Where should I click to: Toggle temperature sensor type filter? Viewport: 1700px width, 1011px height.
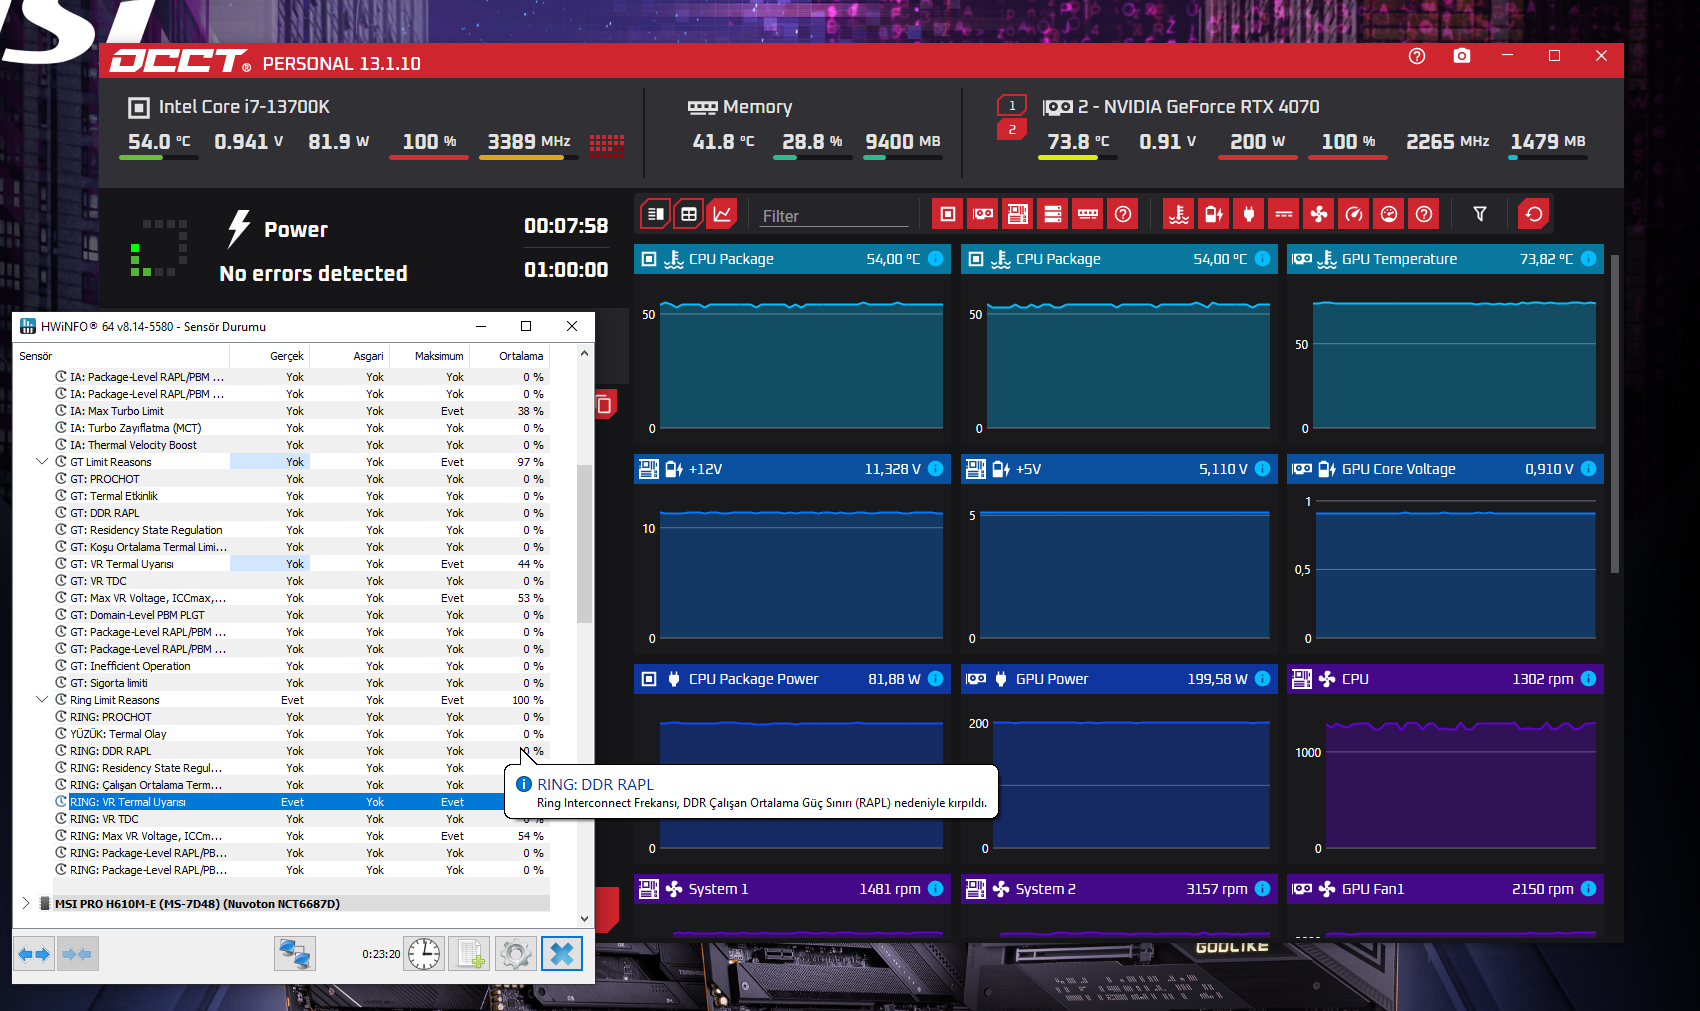click(1179, 214)
